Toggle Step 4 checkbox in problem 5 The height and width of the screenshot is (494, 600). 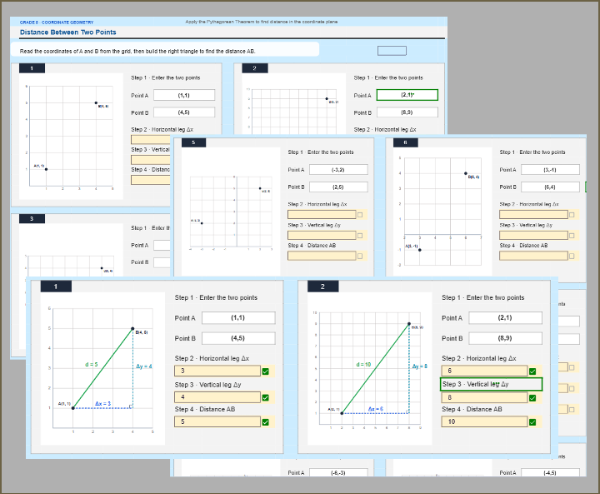click(x=360, y=256)
